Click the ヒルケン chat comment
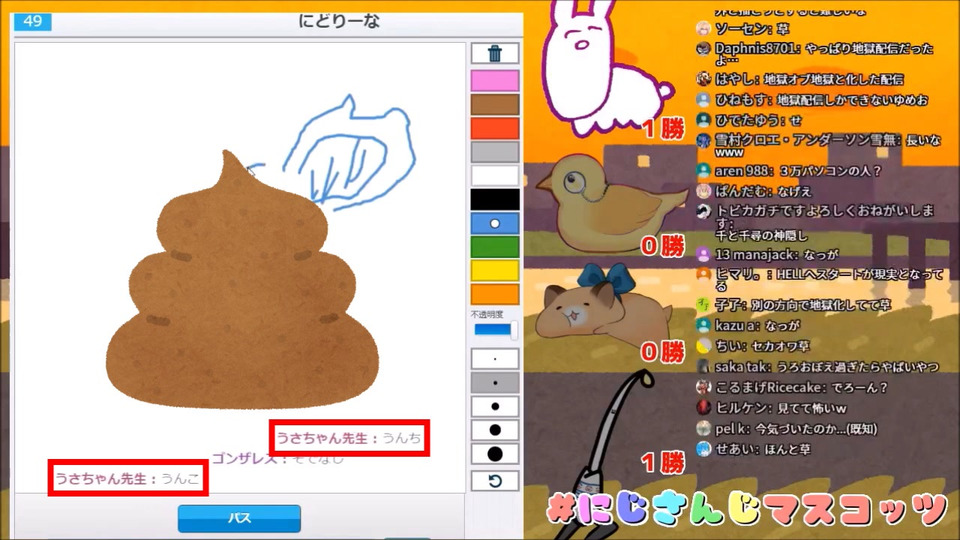 [771, 408]
